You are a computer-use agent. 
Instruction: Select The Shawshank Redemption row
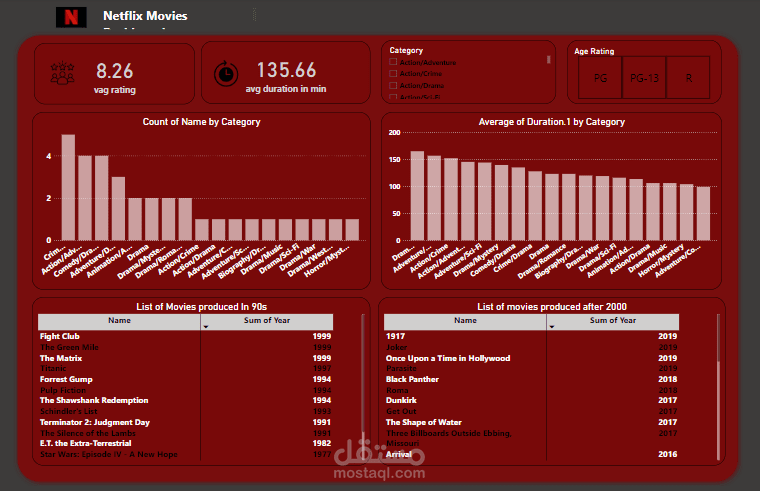[186, 401]
